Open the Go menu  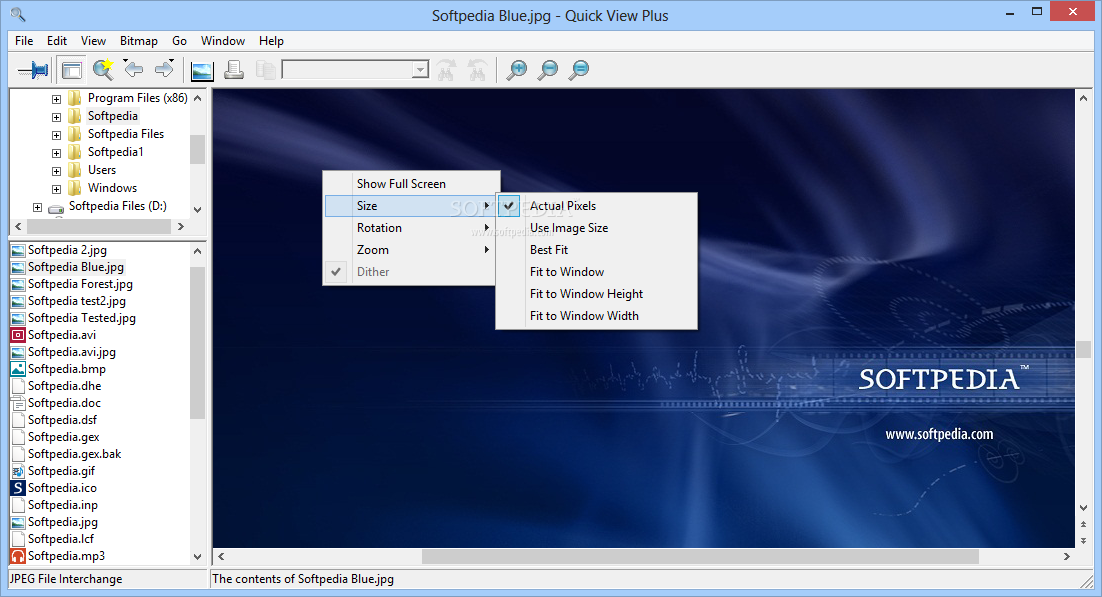coord(179,41)
